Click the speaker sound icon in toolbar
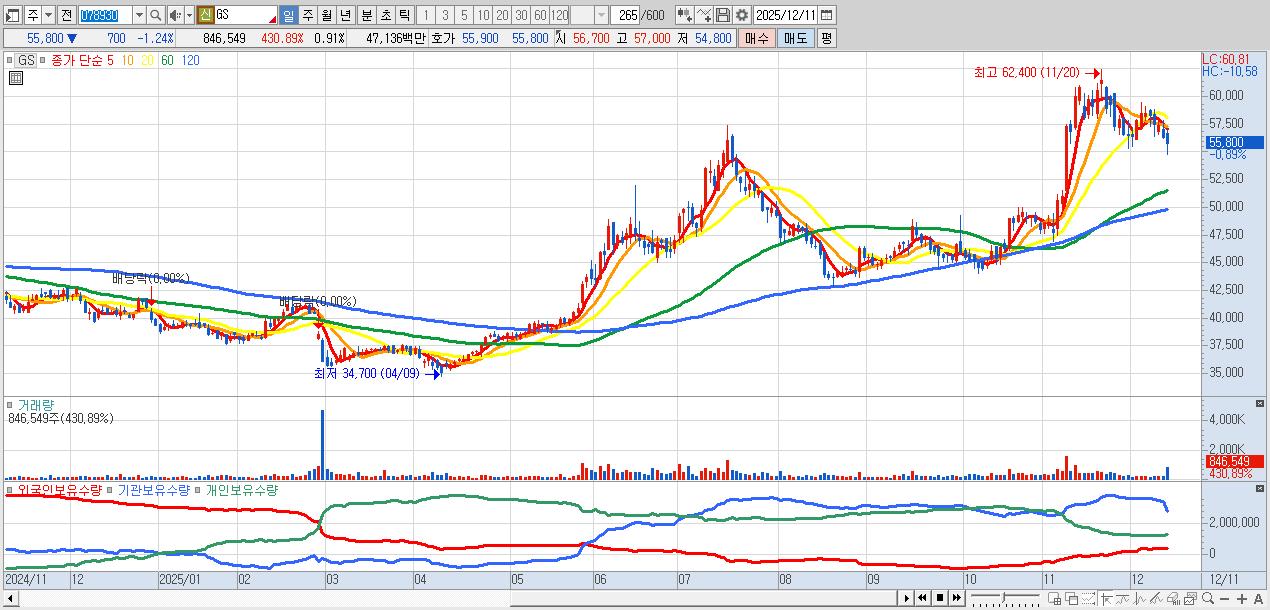 point(175,15)
